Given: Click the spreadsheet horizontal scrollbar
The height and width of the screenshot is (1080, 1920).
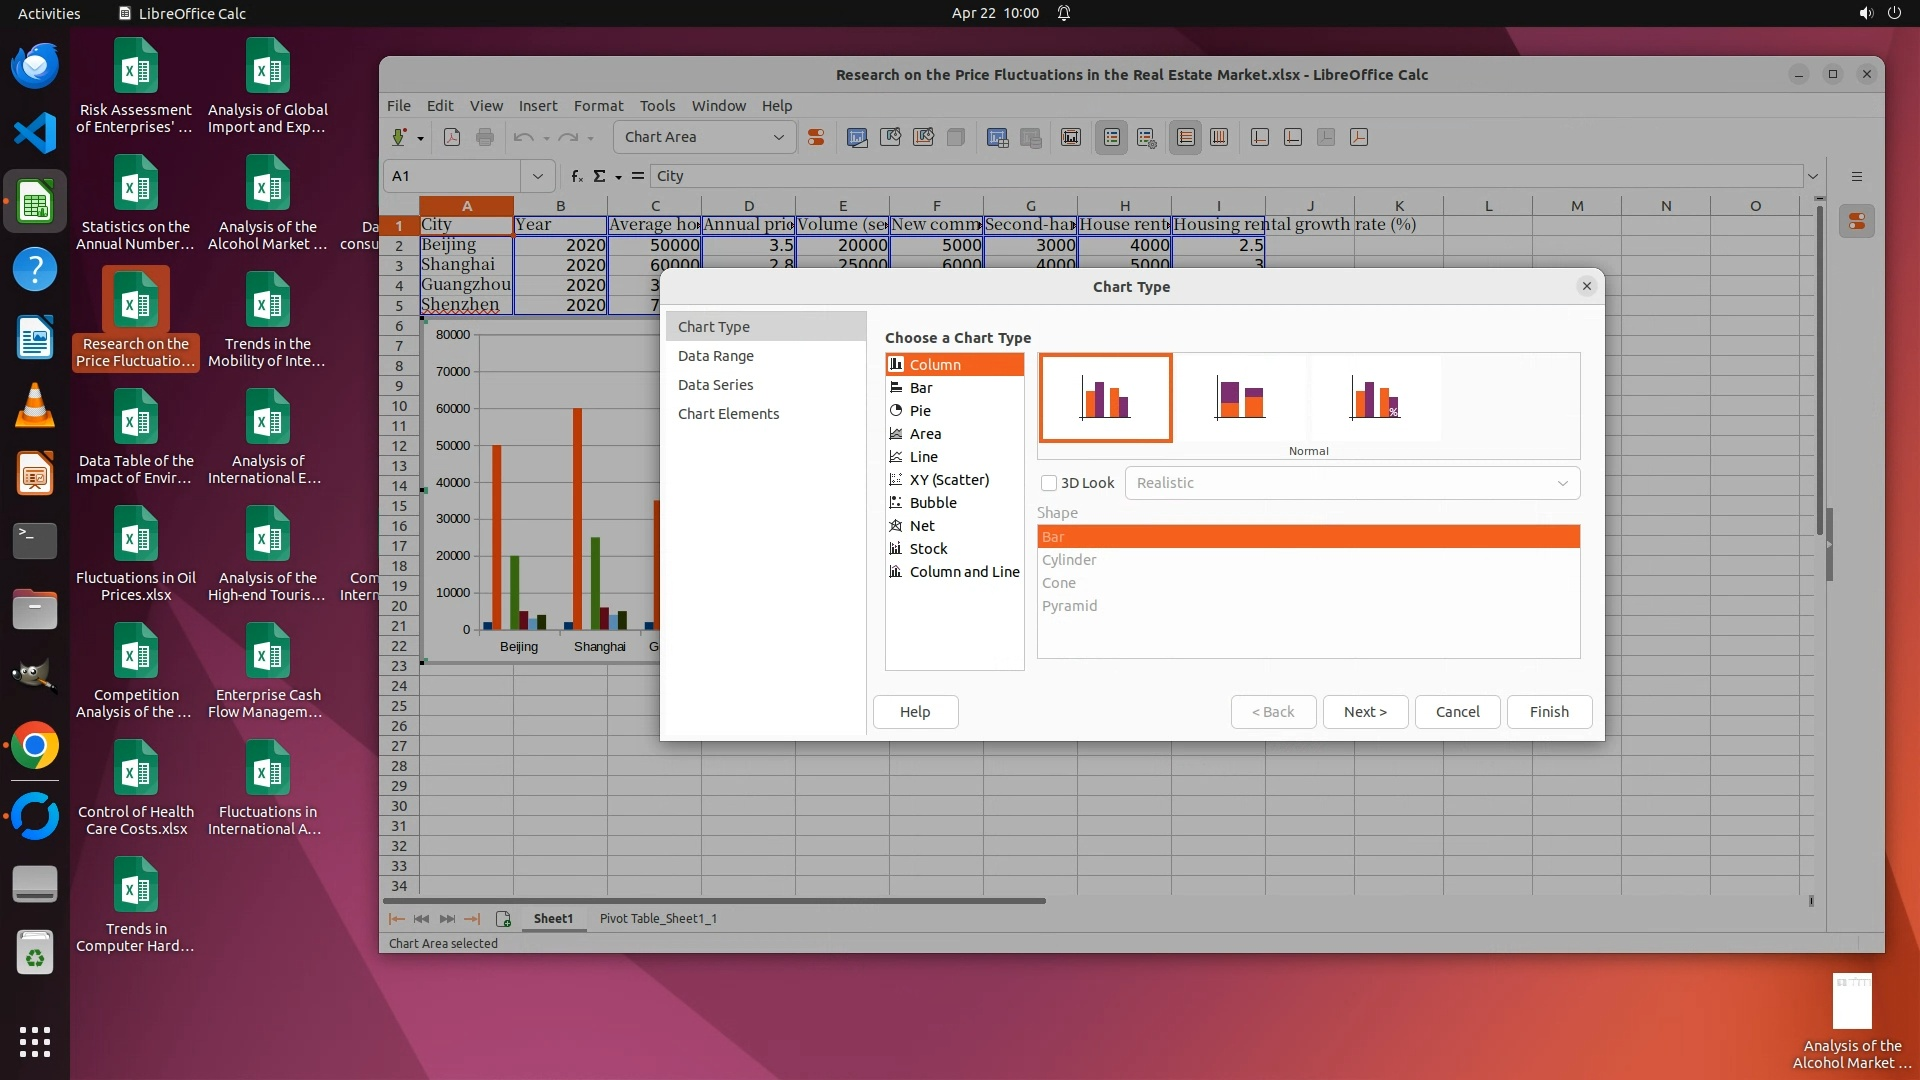Looking at the screenshot, I should 716,901.
